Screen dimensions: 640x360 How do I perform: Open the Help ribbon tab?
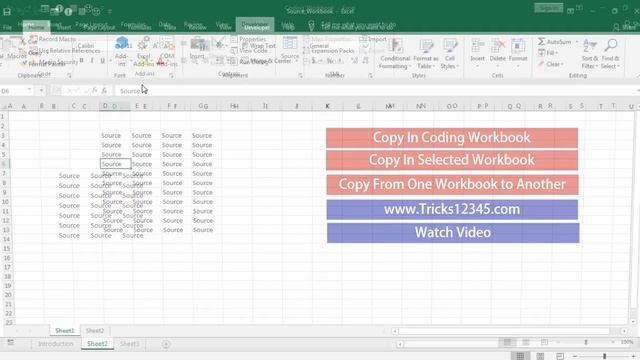[x=288, y=27]
